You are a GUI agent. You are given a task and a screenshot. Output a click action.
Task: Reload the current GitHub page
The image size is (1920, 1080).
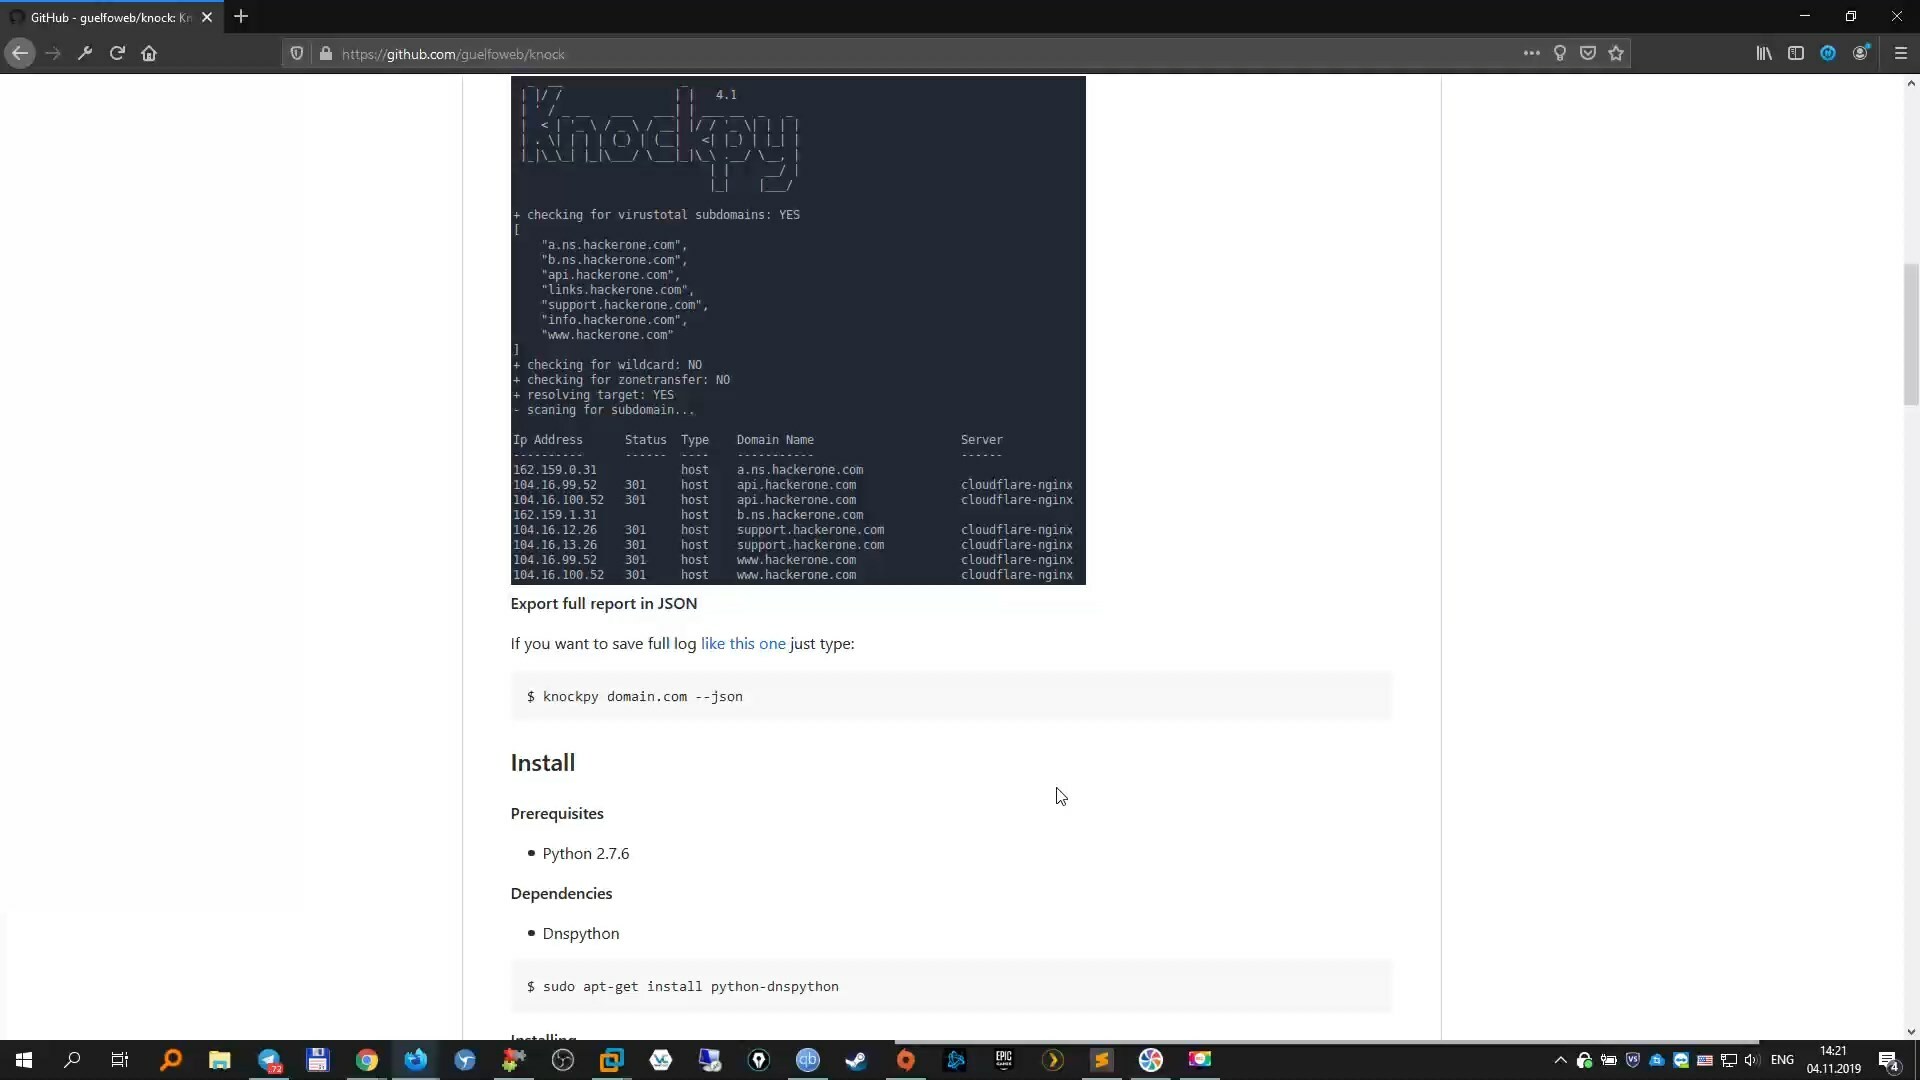click(x=117, y=54)
